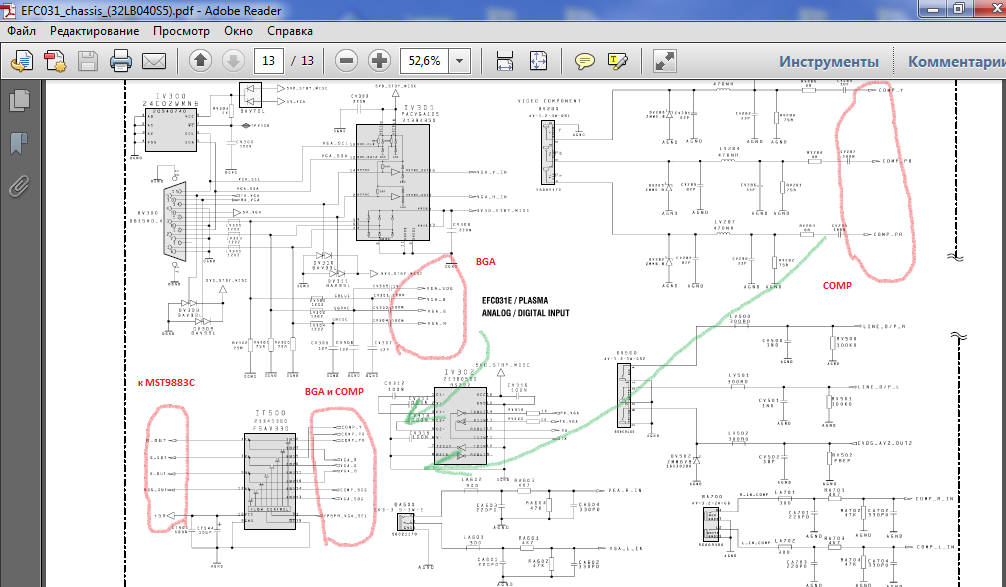Click the Create PDF online icon
Screen dimensions: 1006x587
54,61
